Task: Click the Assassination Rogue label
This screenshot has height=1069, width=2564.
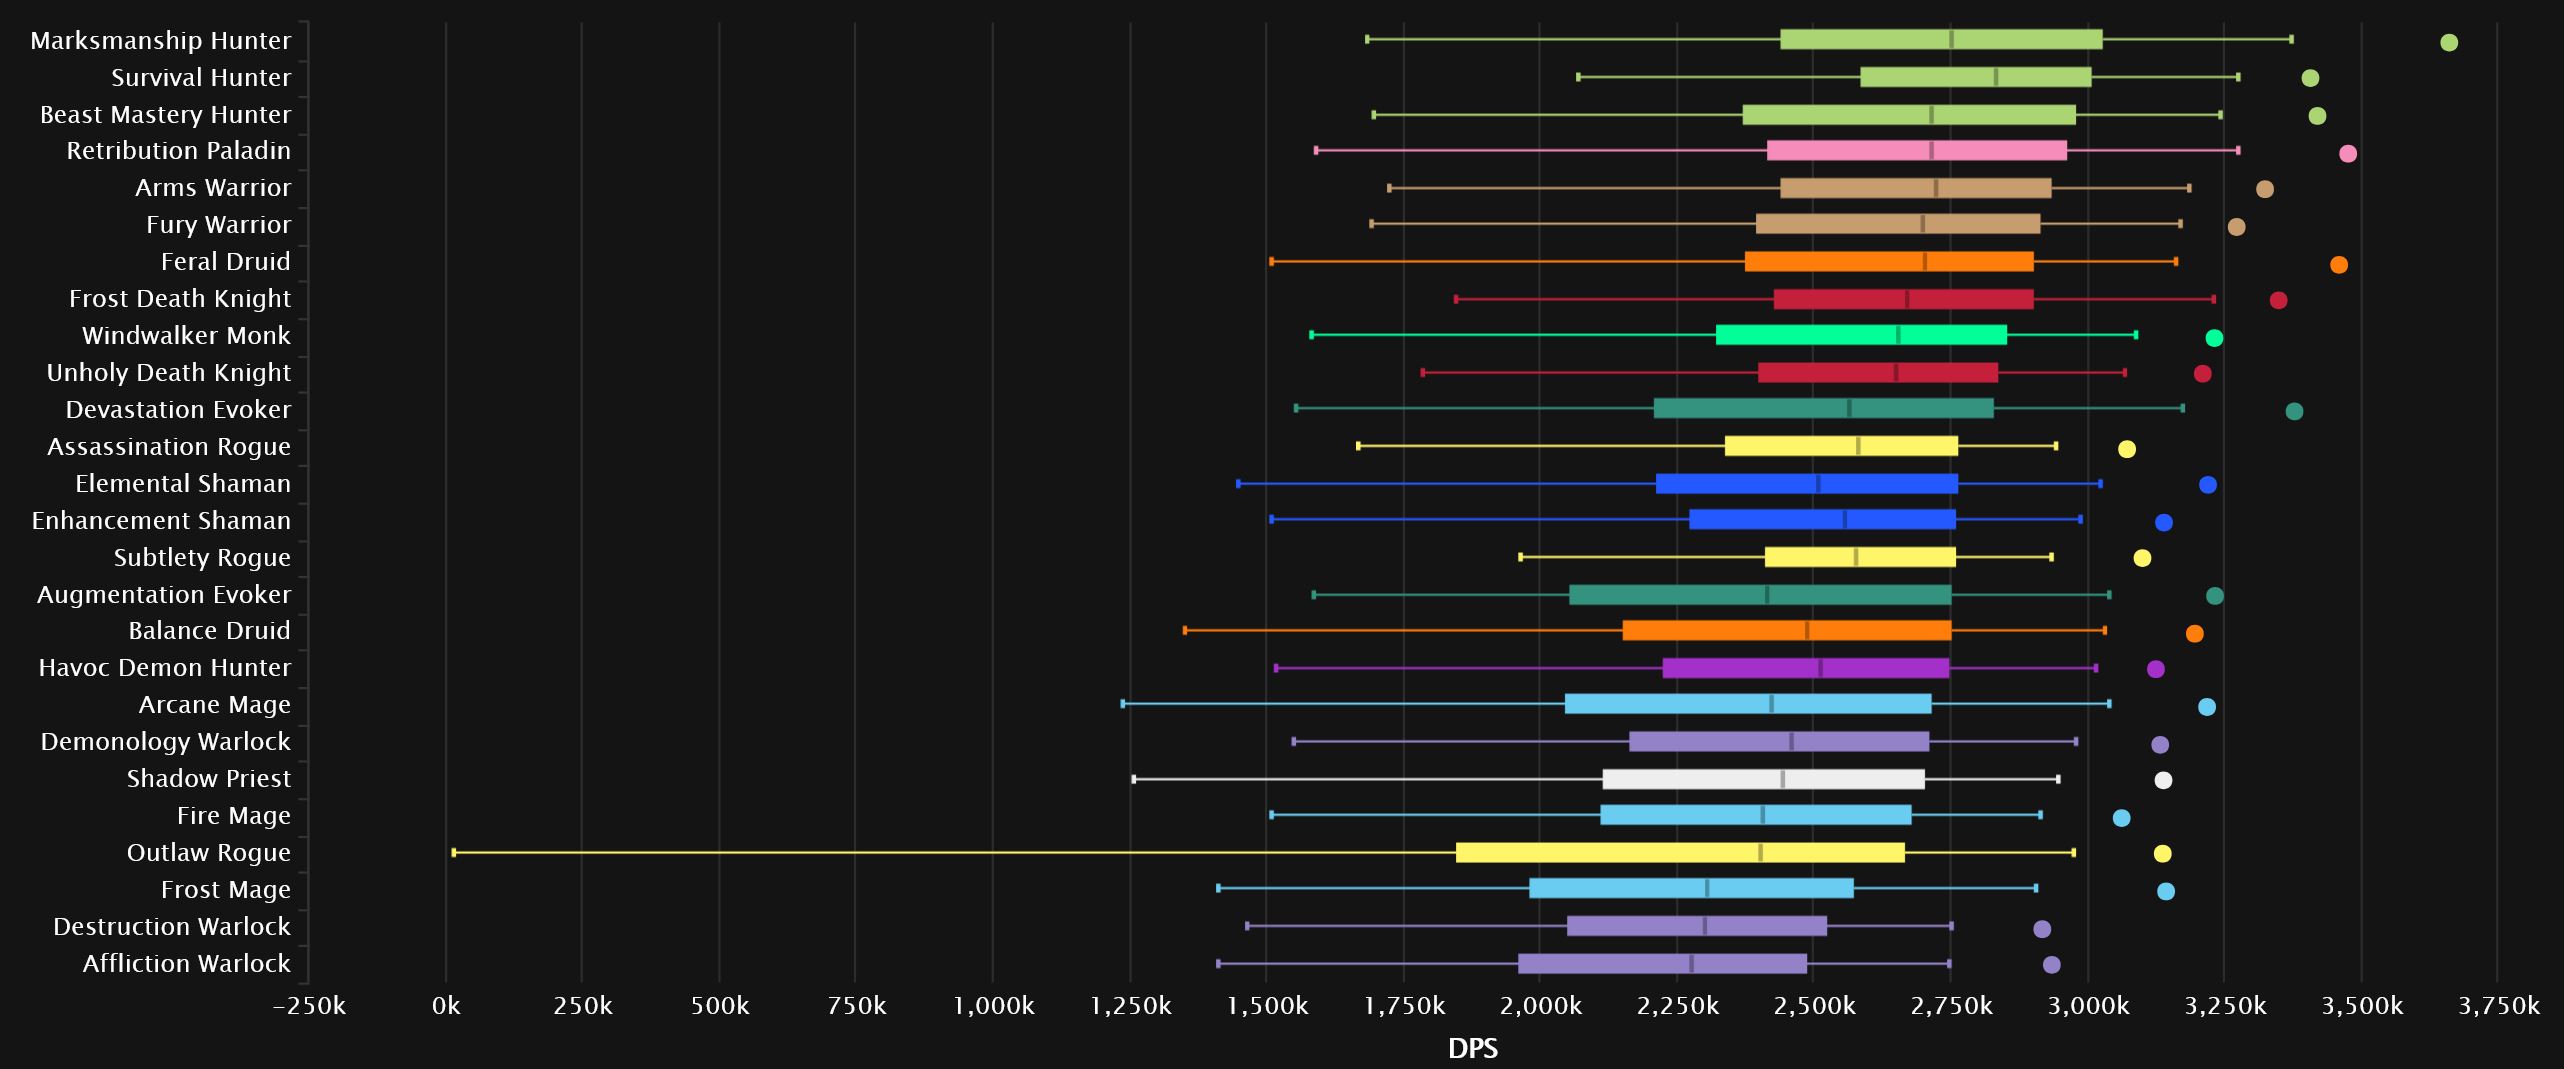Action: pos(169,447)
